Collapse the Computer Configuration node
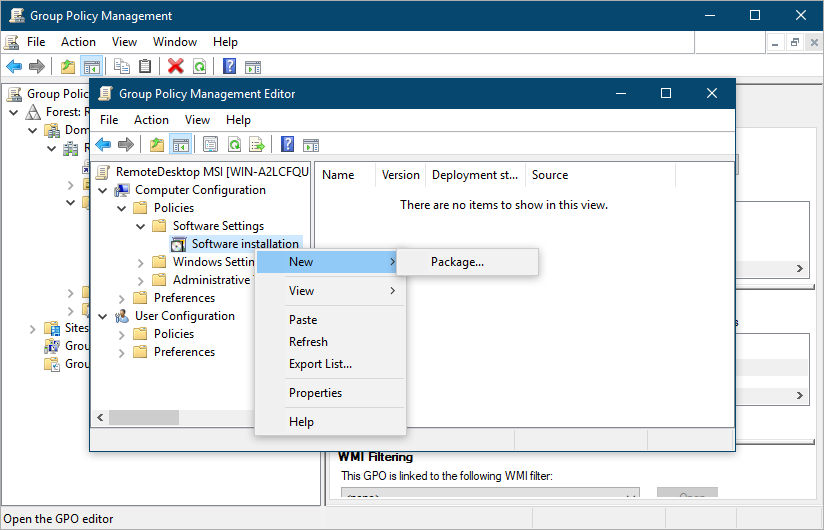The height and width of the screenshot is (530, 824). pyautogui.click(x=103, y=190)
